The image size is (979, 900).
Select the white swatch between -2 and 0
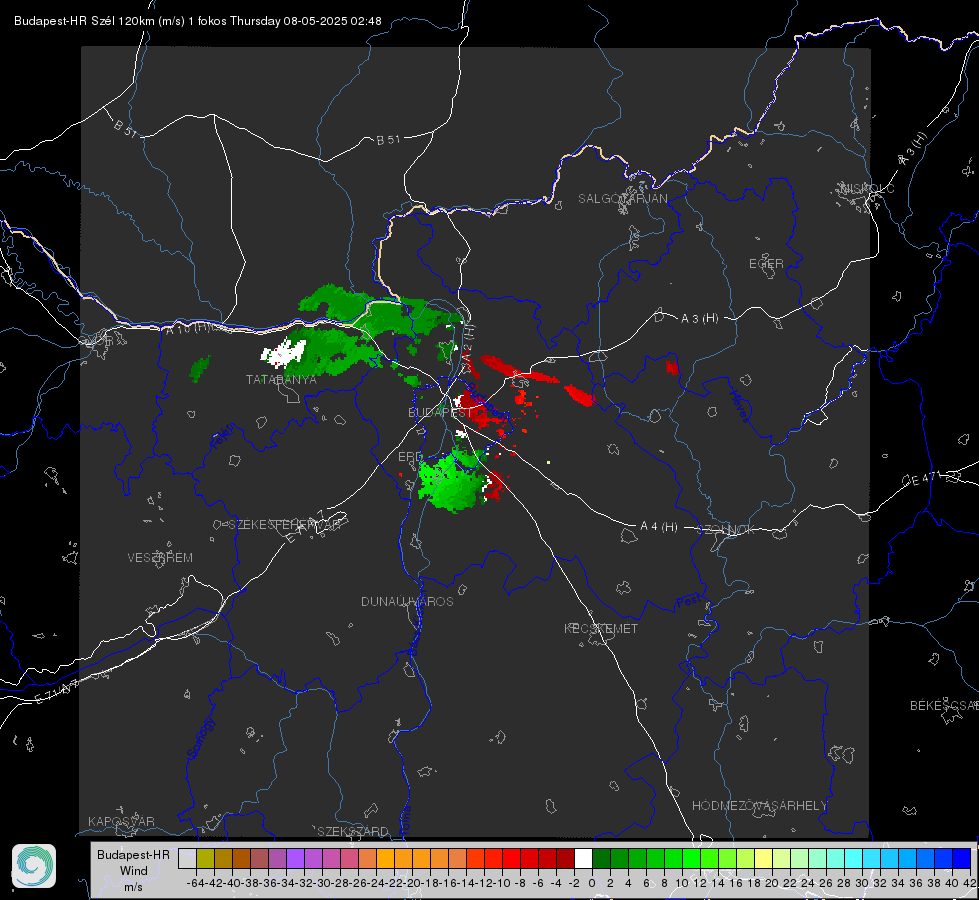coord(583,858)
